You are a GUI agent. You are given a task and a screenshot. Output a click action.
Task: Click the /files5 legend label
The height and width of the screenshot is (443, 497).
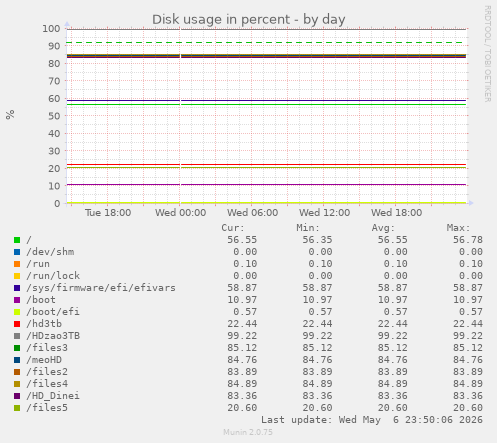(x=47, y=408)
